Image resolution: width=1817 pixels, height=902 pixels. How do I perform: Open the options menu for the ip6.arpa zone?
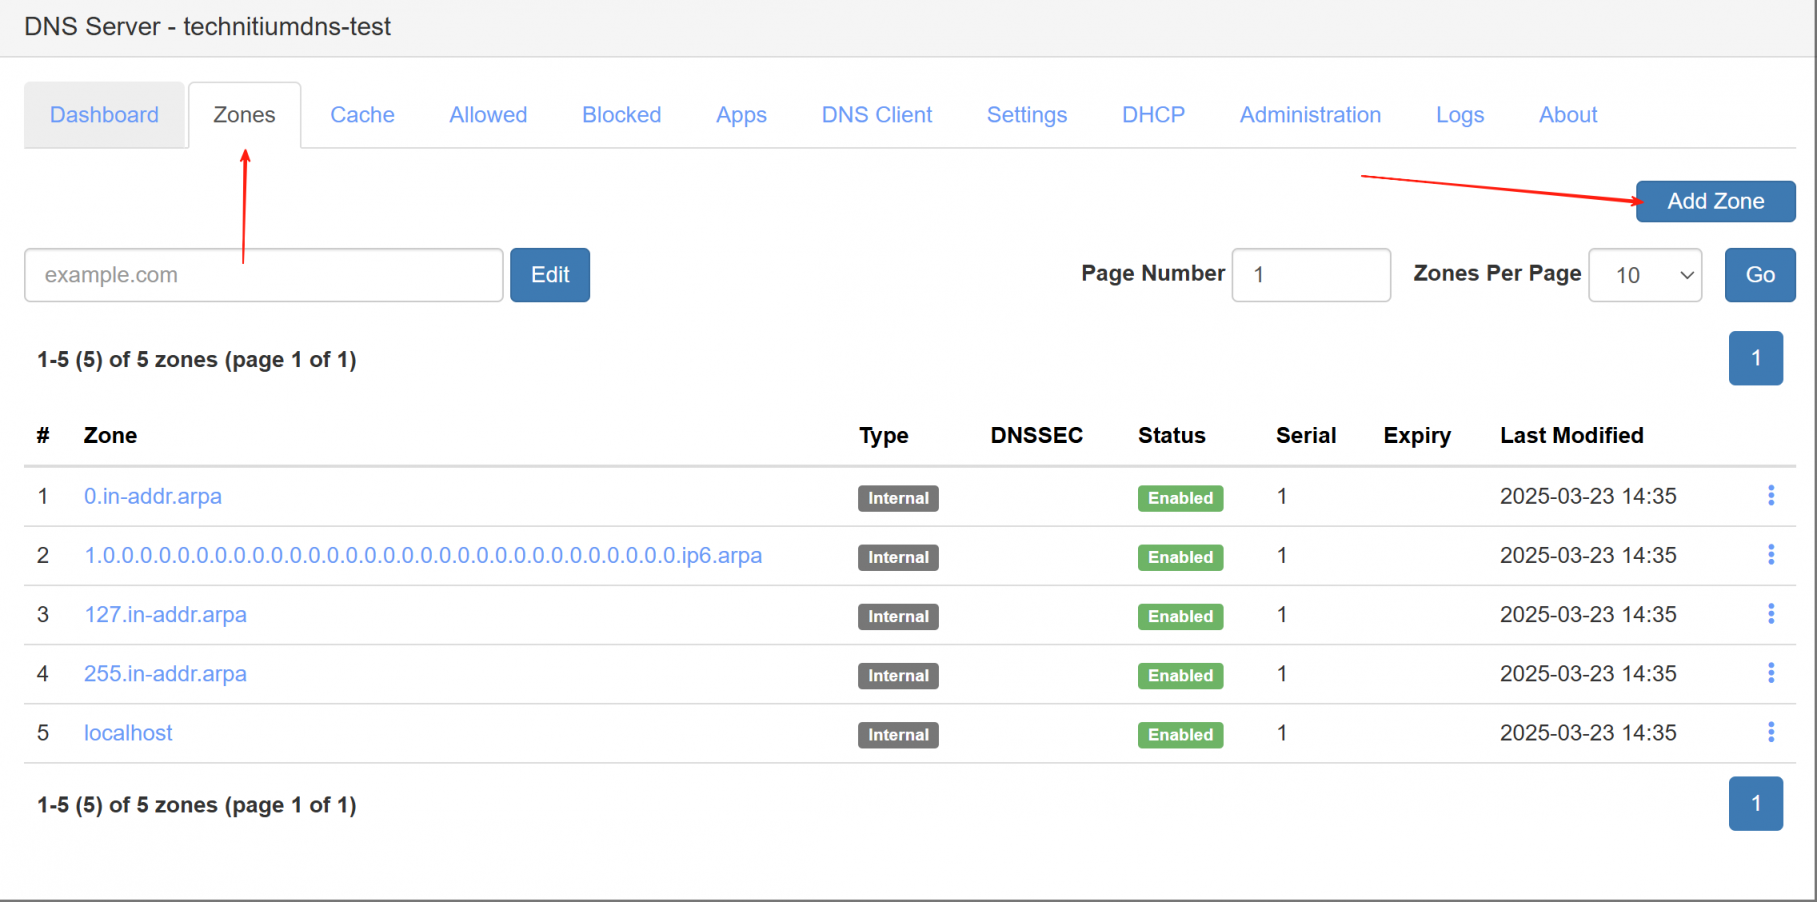click(x=1771, y=554)
